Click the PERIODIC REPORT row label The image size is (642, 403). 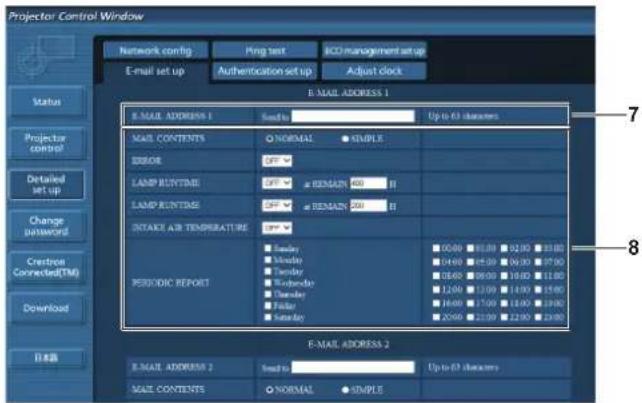170,283
